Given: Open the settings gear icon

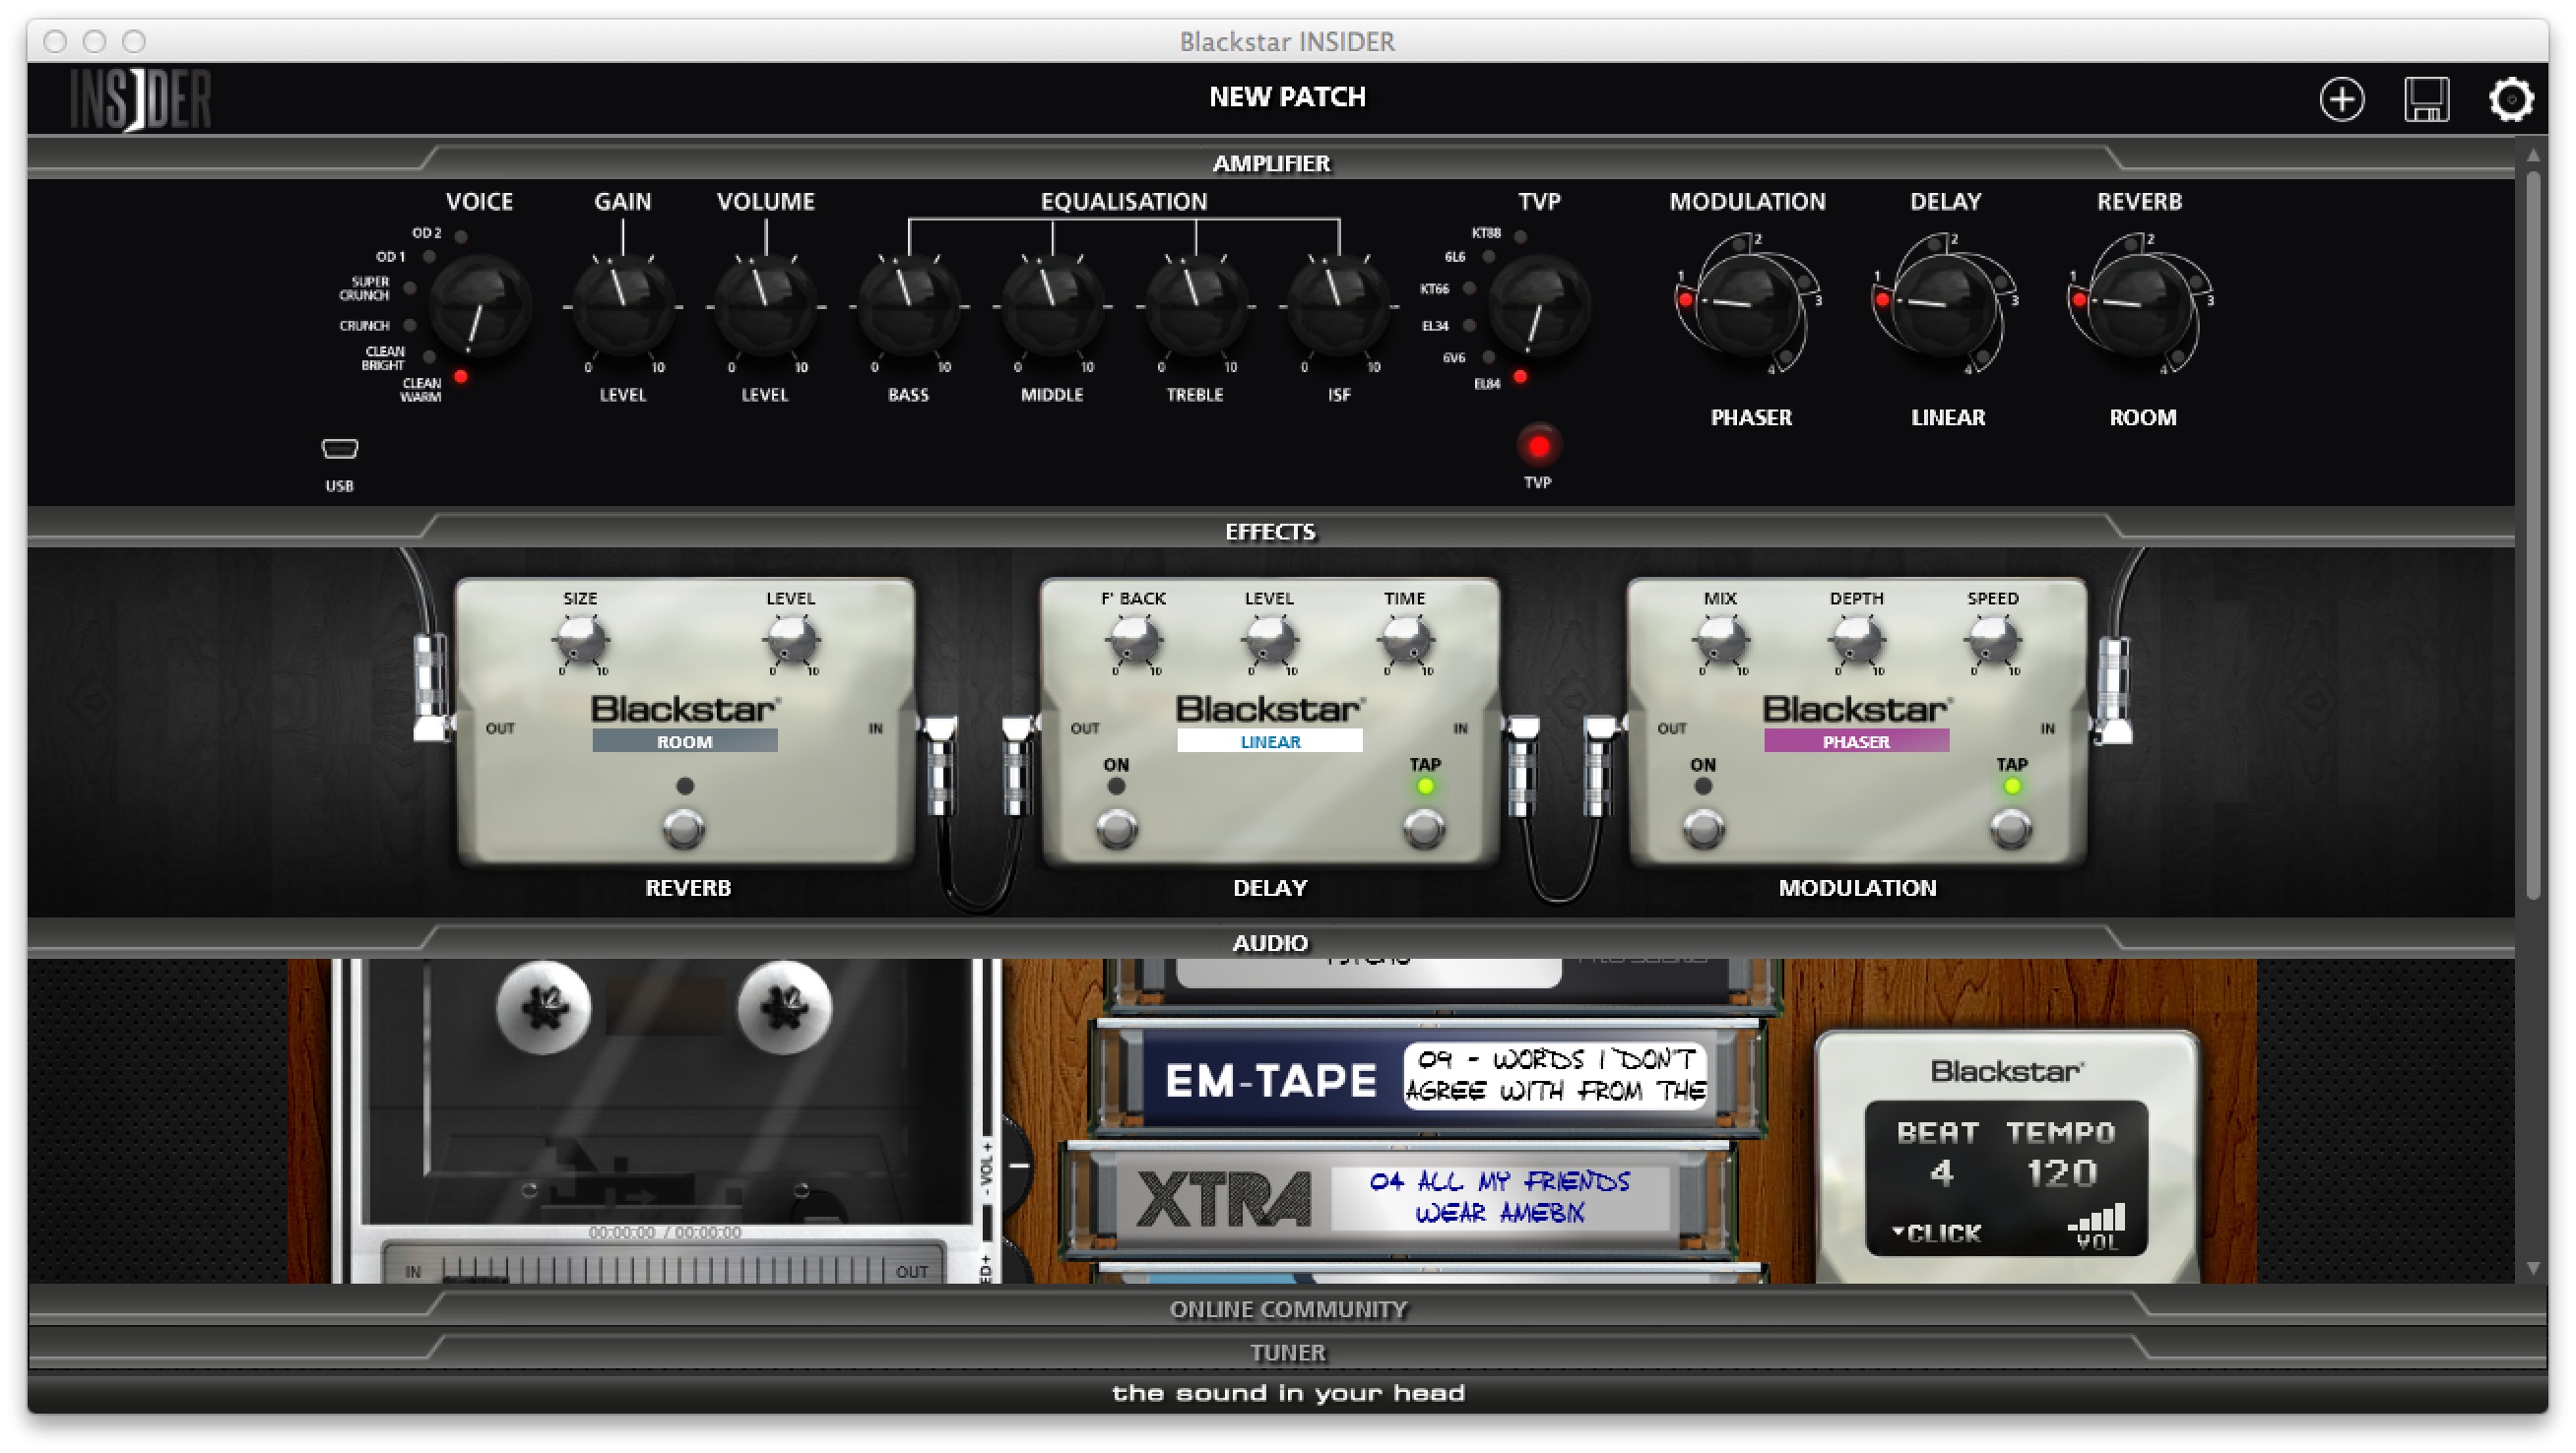Looking at the screenshot, I should pos(2510,100).
